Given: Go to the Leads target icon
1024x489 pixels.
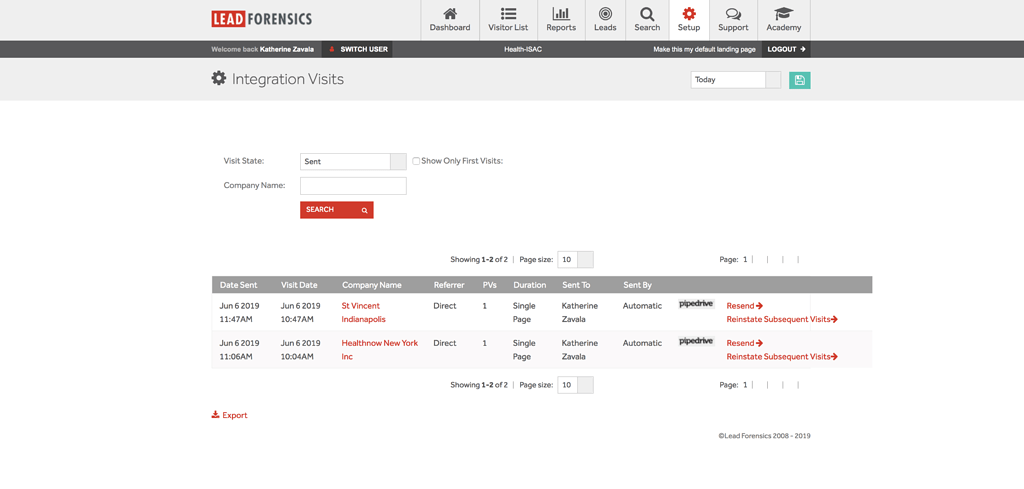Looking at the screenshot, I should point(605,14).
